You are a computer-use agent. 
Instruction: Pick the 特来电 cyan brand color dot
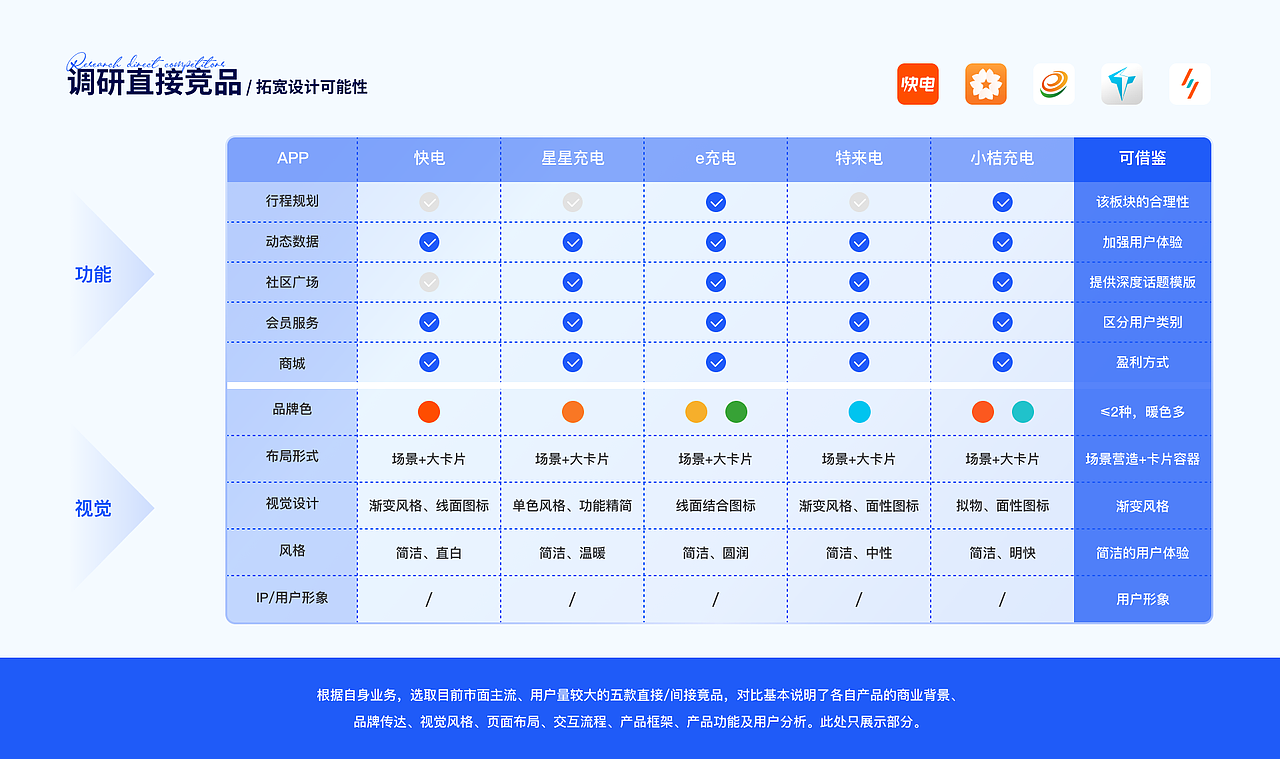point(859,412)
